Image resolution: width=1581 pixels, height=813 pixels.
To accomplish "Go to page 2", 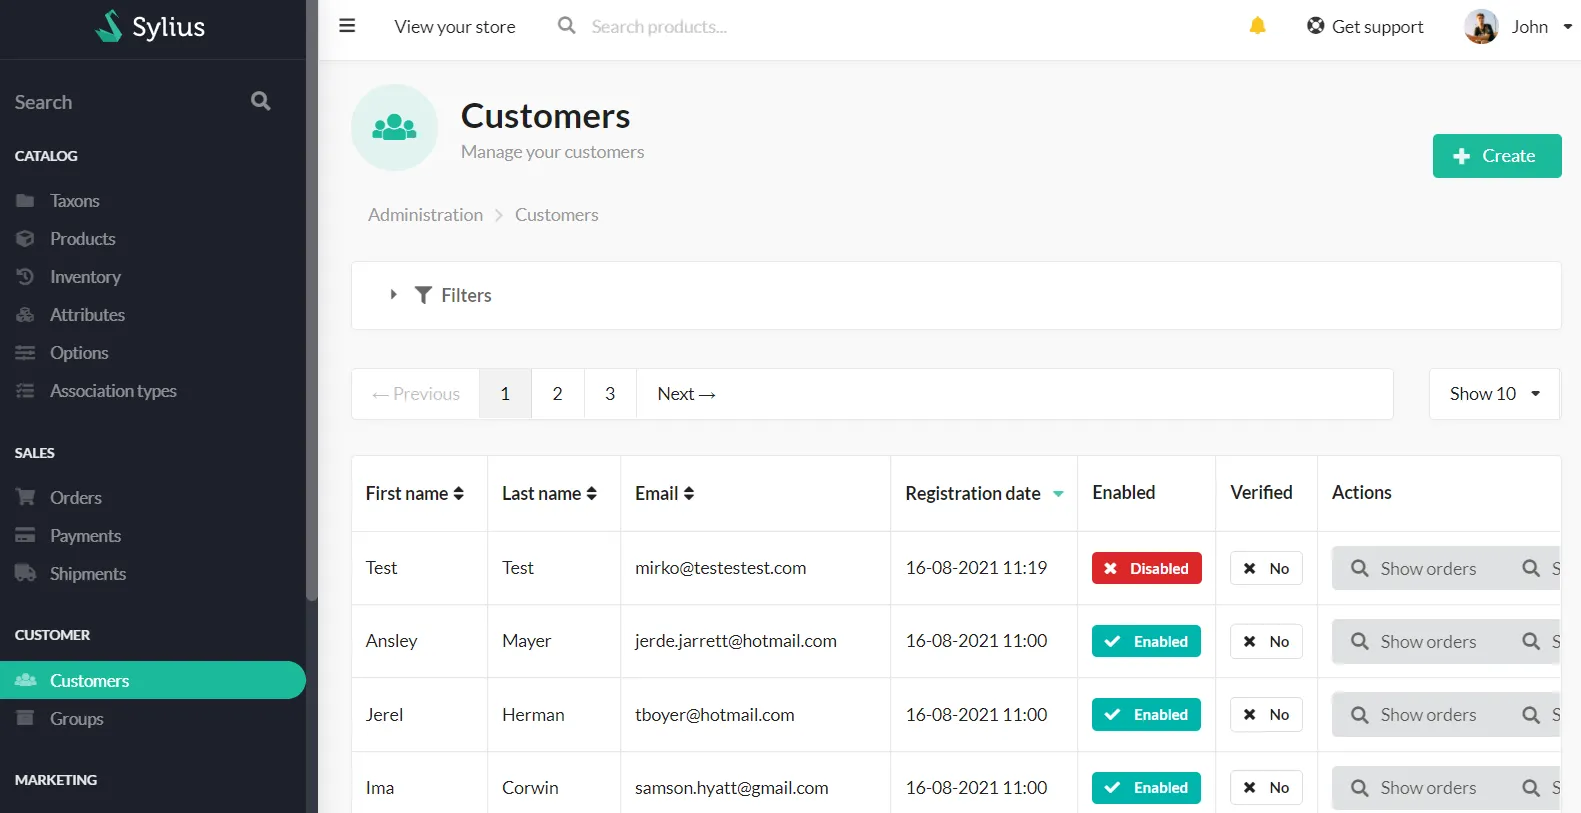I will coord(557,394).
